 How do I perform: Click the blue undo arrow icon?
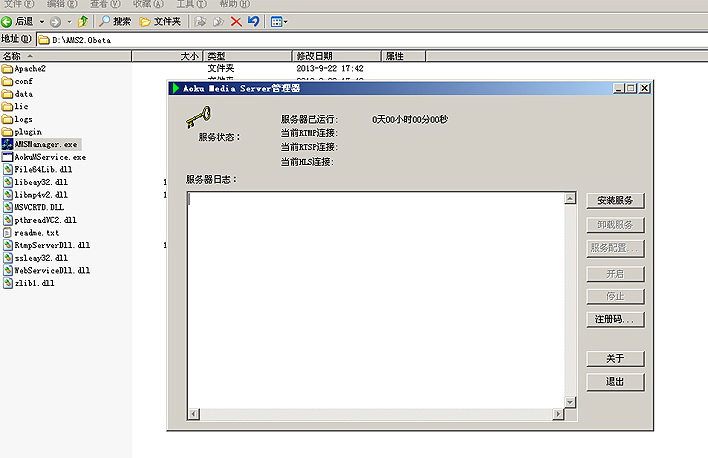pos(253,21)
